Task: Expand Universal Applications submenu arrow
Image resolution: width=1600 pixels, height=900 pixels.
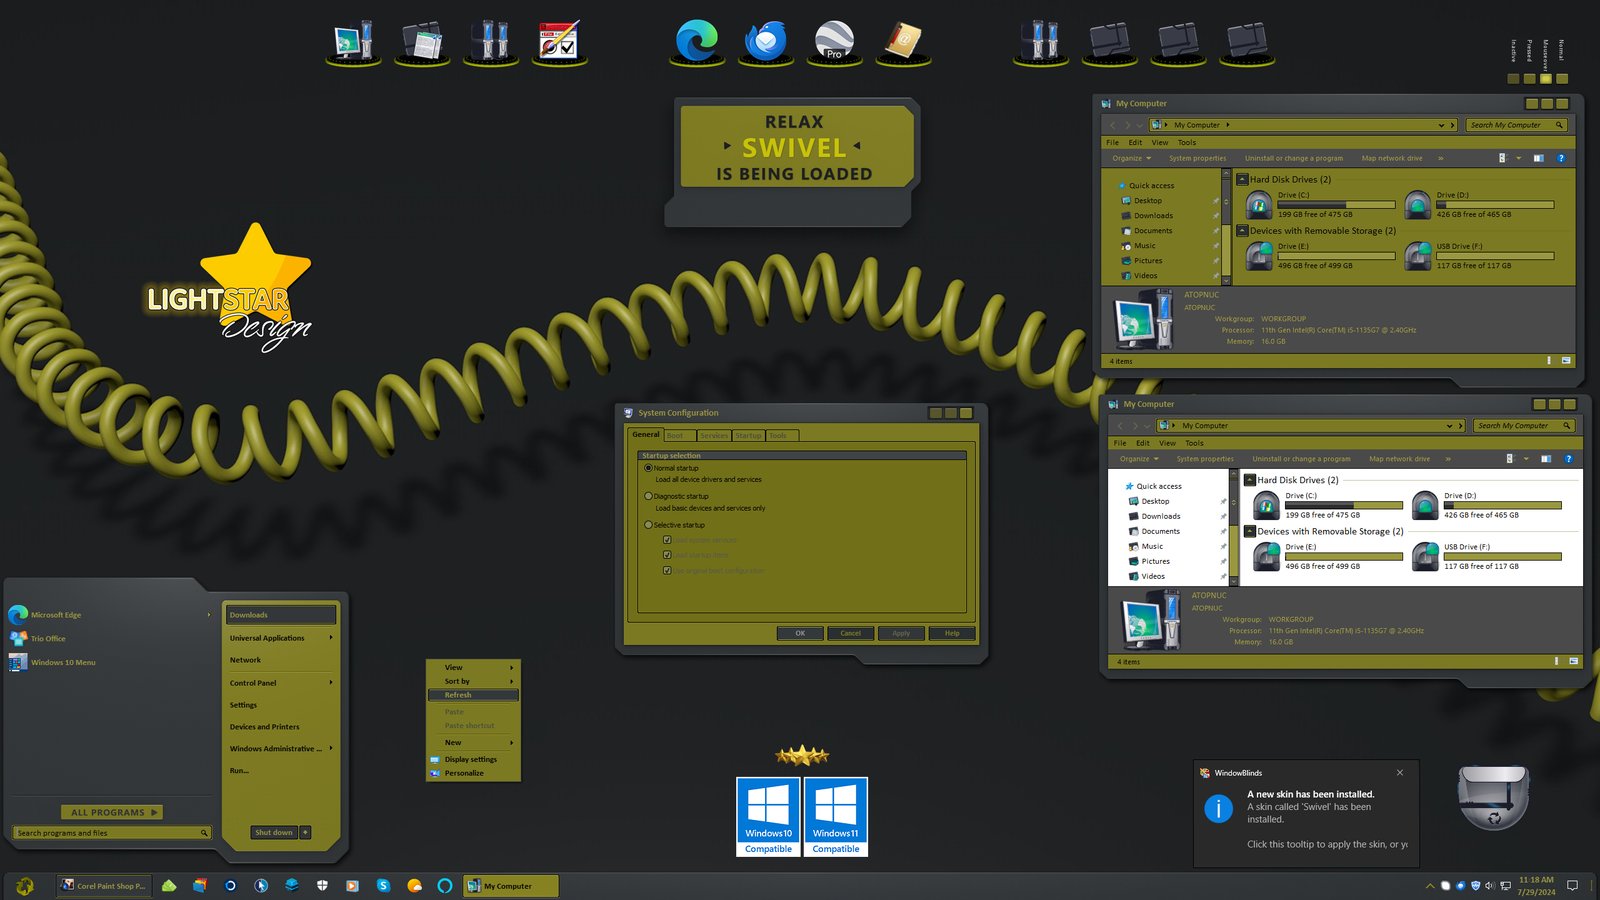Action: 331,637
